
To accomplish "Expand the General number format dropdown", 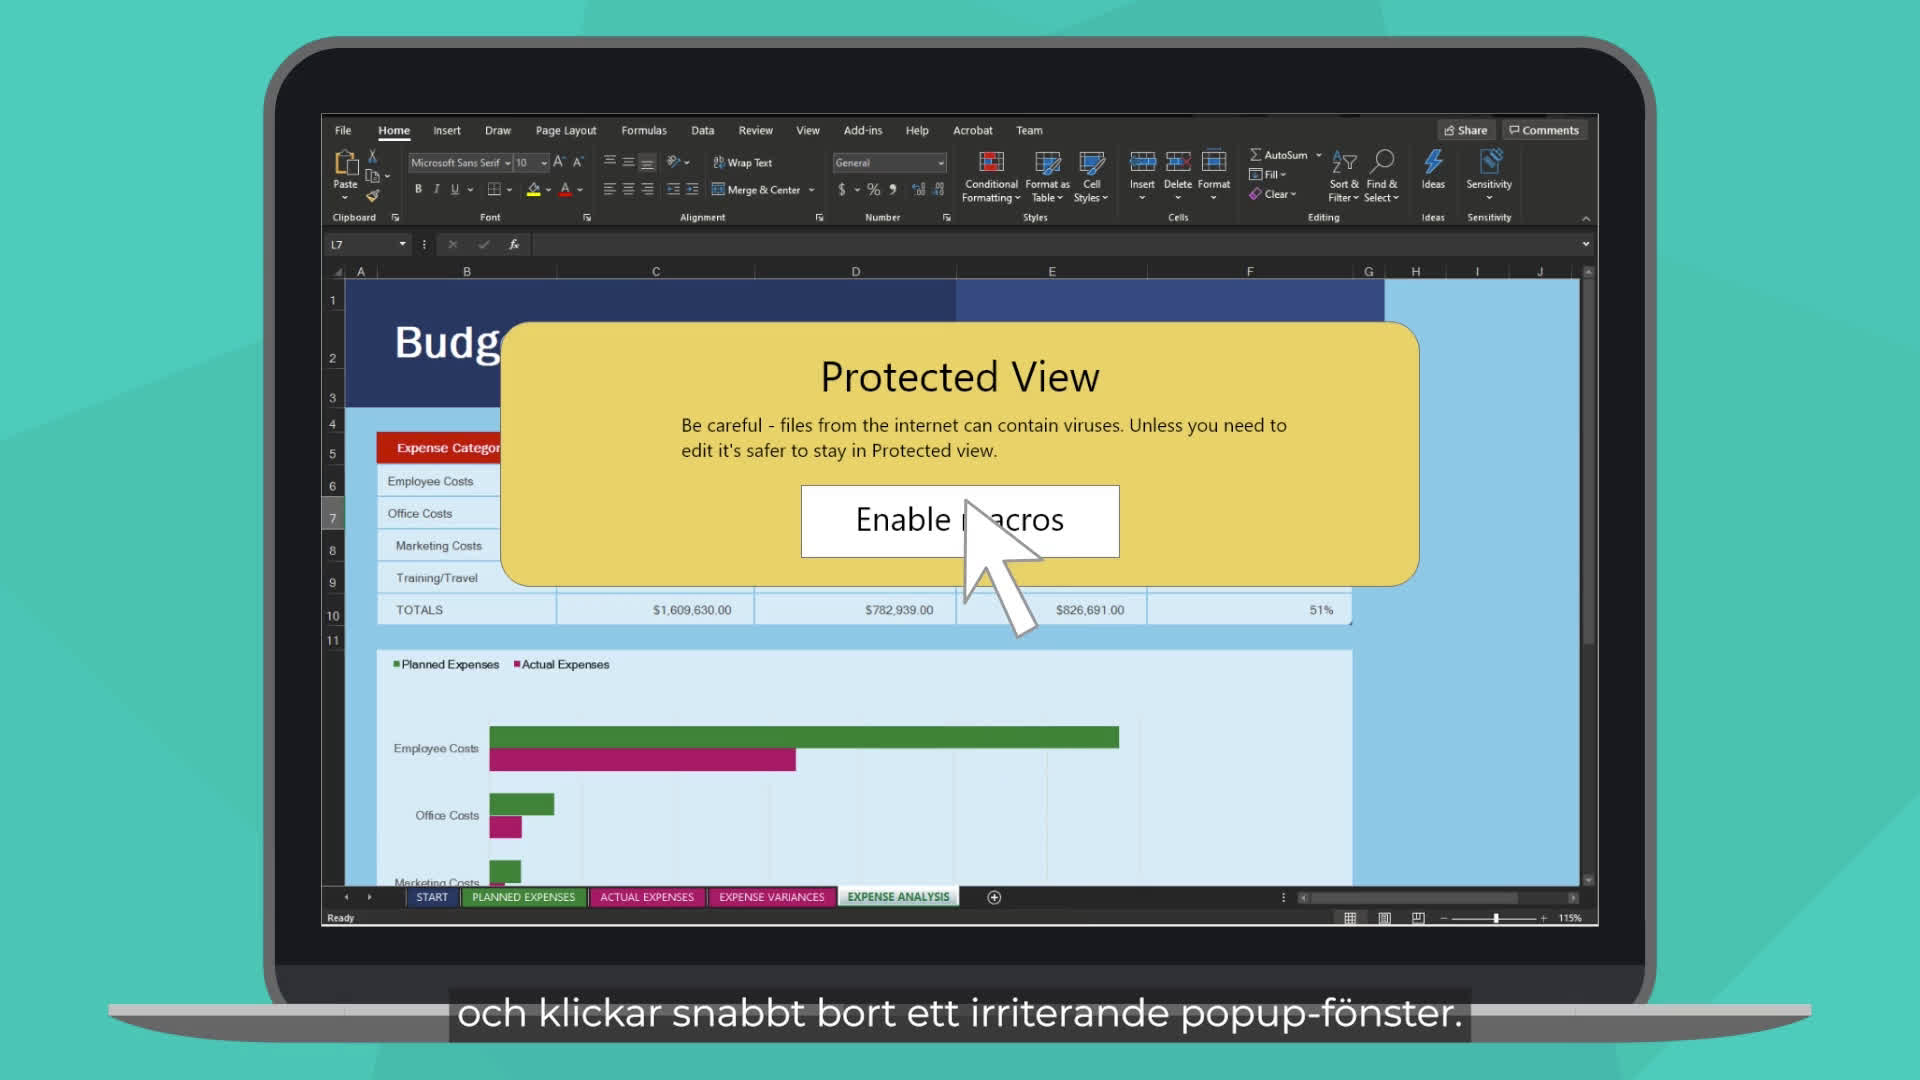I will (x=940, y=163).
